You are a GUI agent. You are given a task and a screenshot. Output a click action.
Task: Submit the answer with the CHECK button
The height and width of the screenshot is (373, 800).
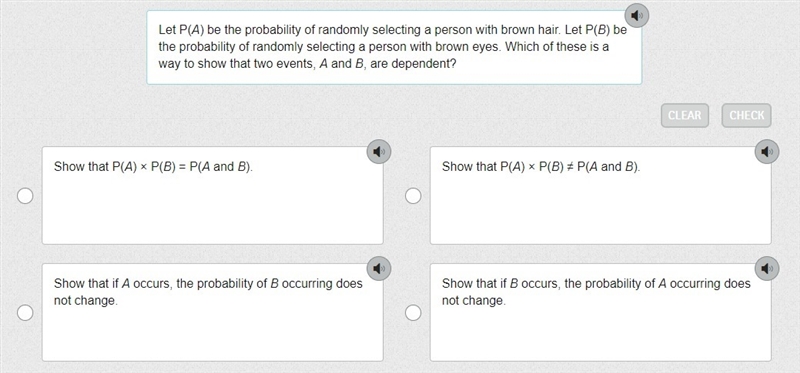click(x=746, y=115)
